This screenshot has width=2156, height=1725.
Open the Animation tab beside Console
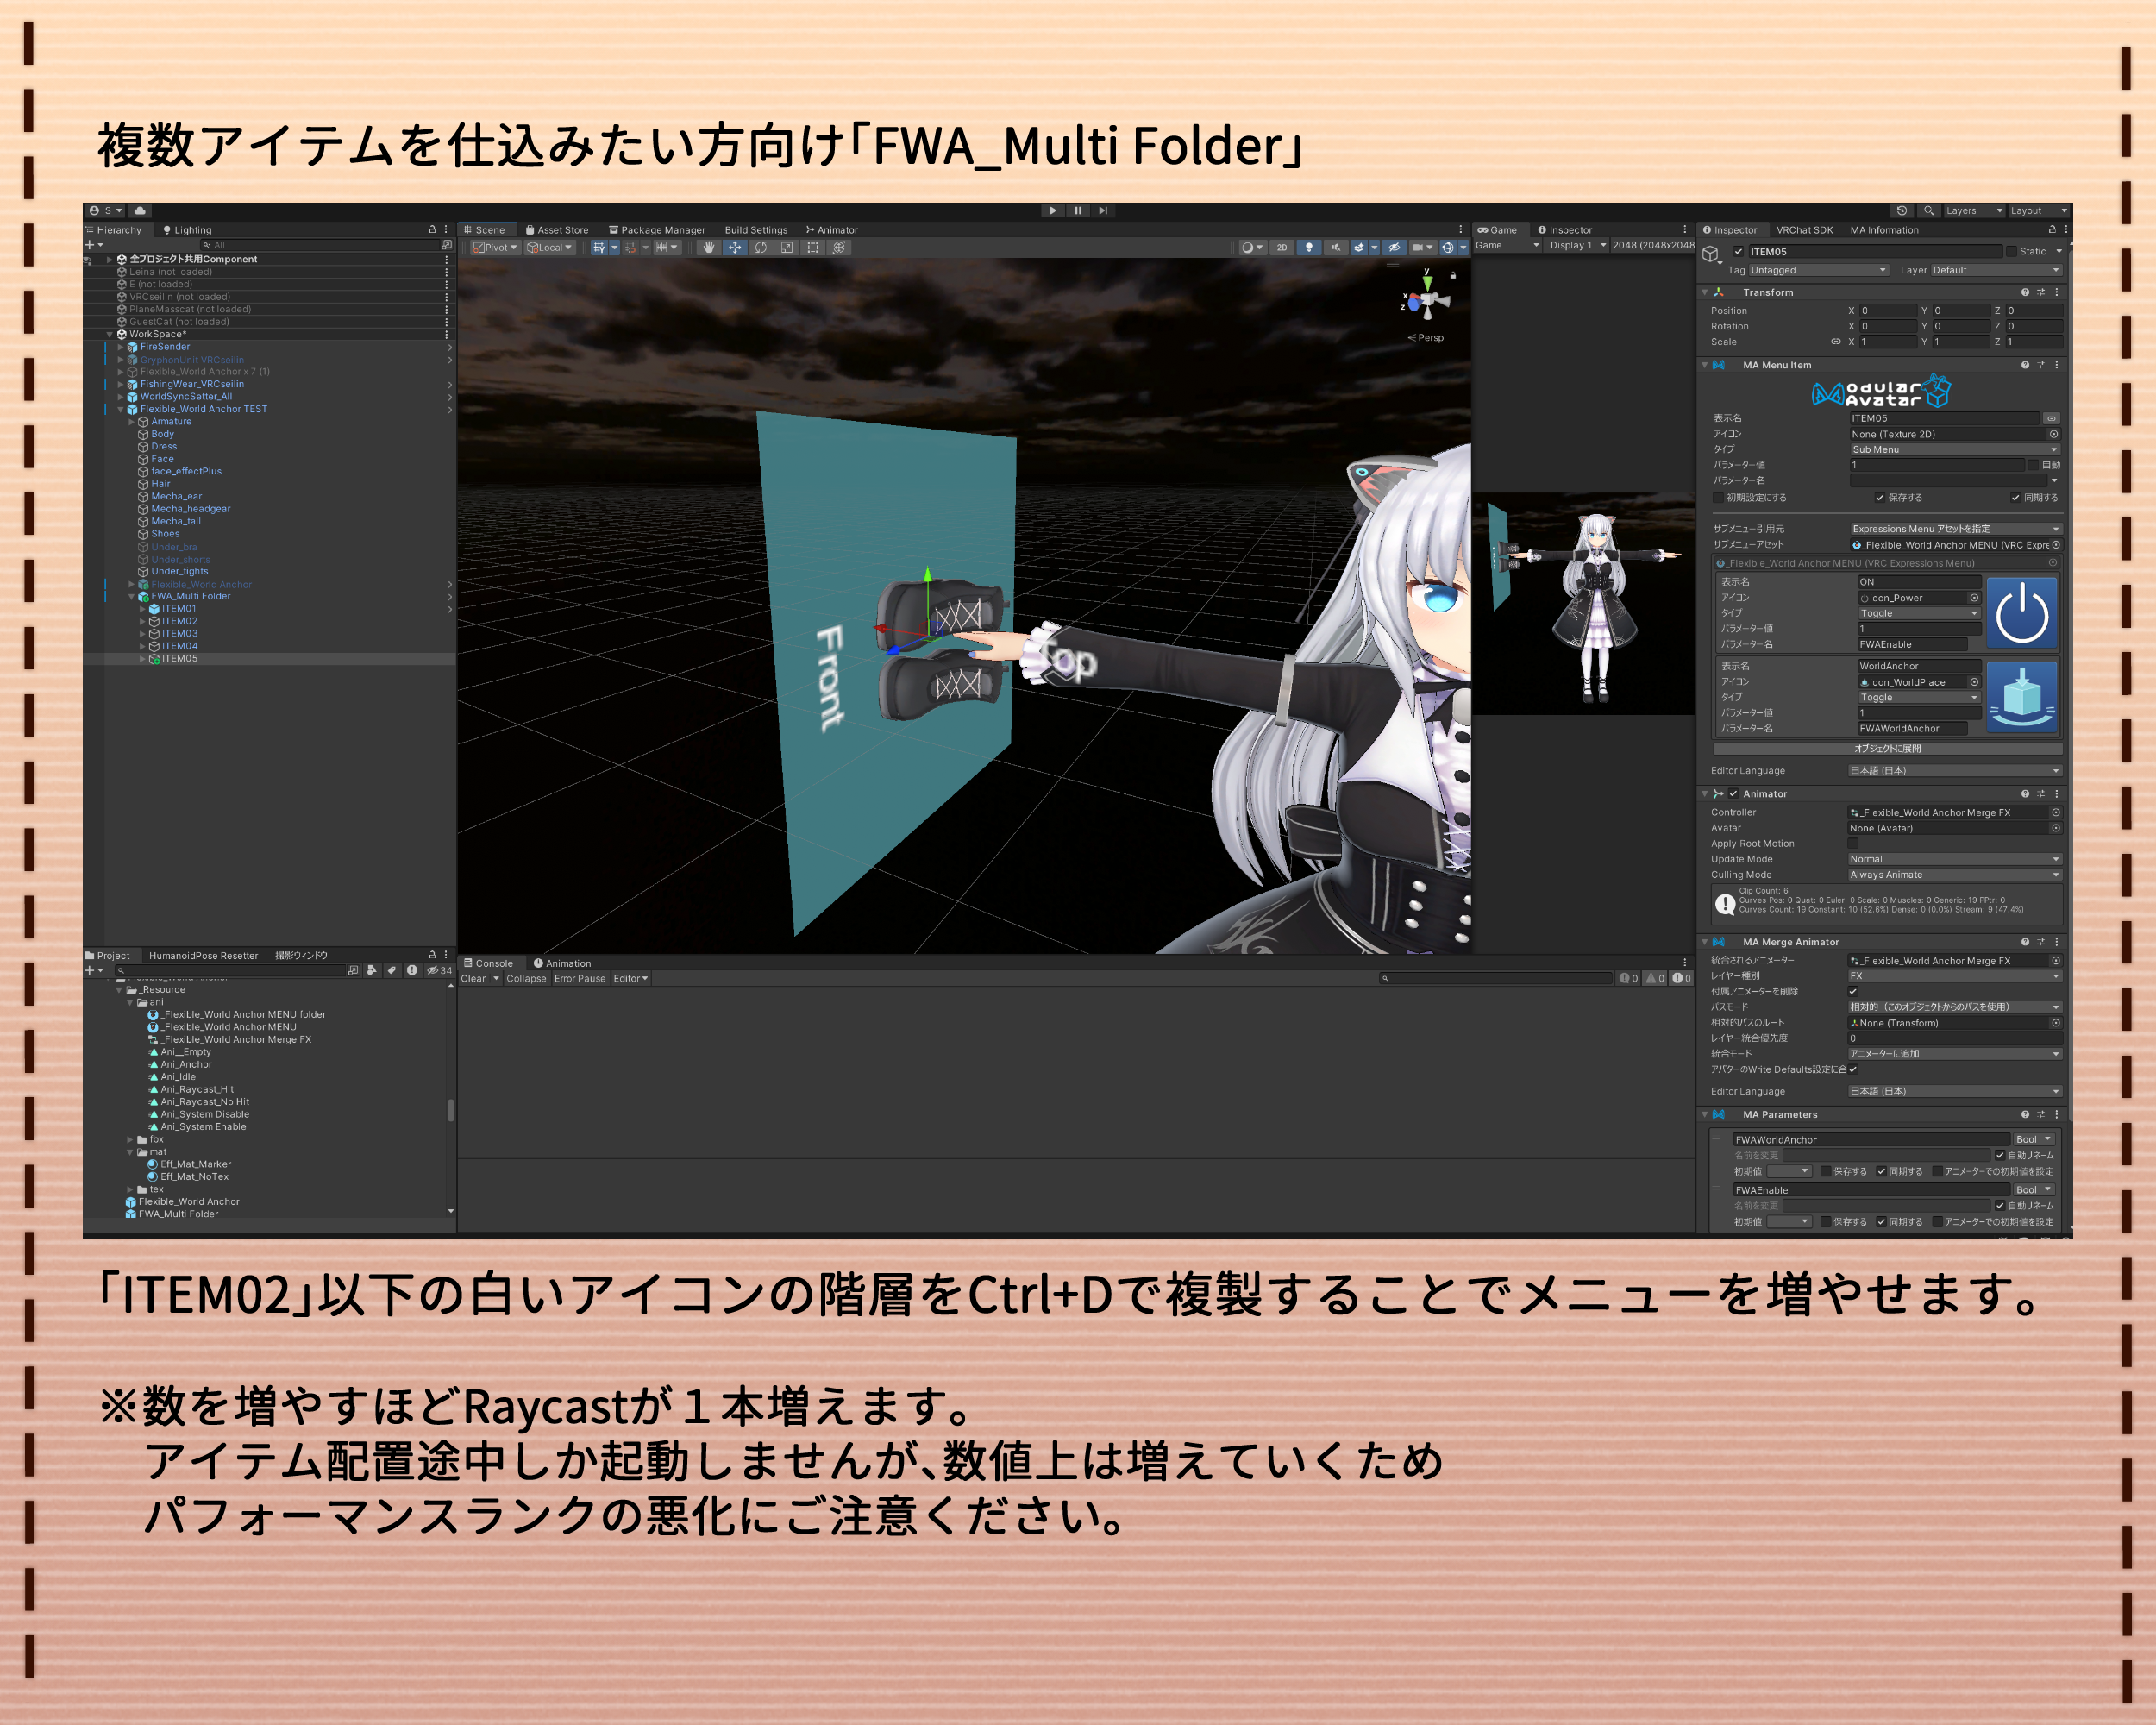562,963
